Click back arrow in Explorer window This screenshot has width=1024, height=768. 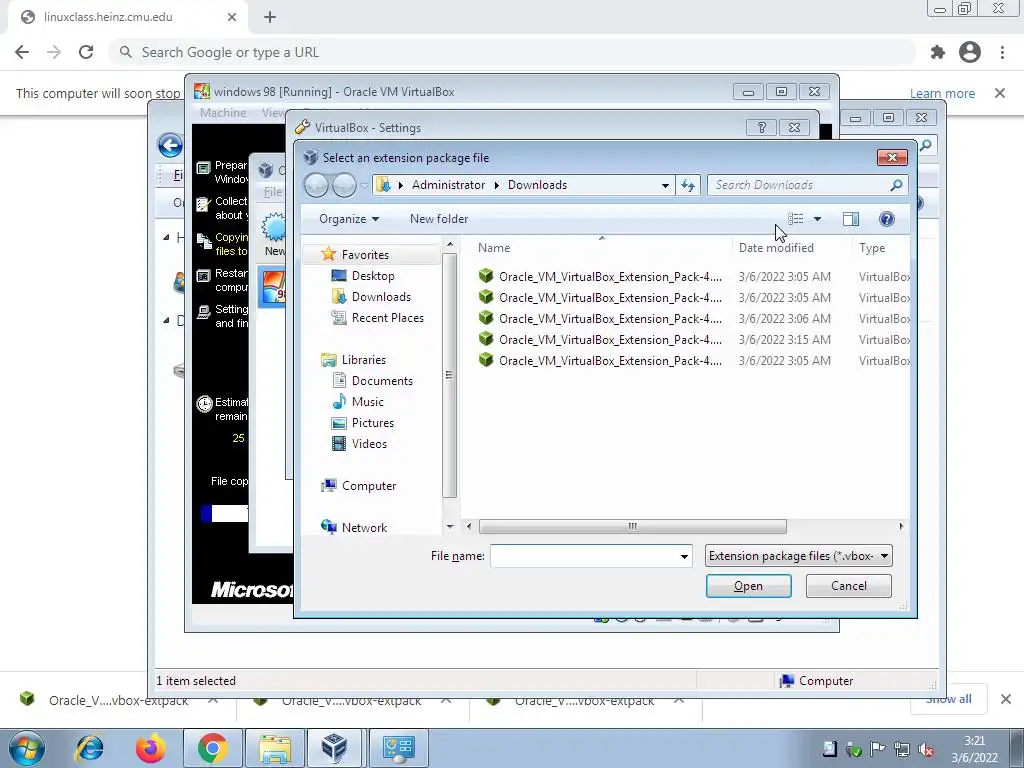tap(170, 145)
